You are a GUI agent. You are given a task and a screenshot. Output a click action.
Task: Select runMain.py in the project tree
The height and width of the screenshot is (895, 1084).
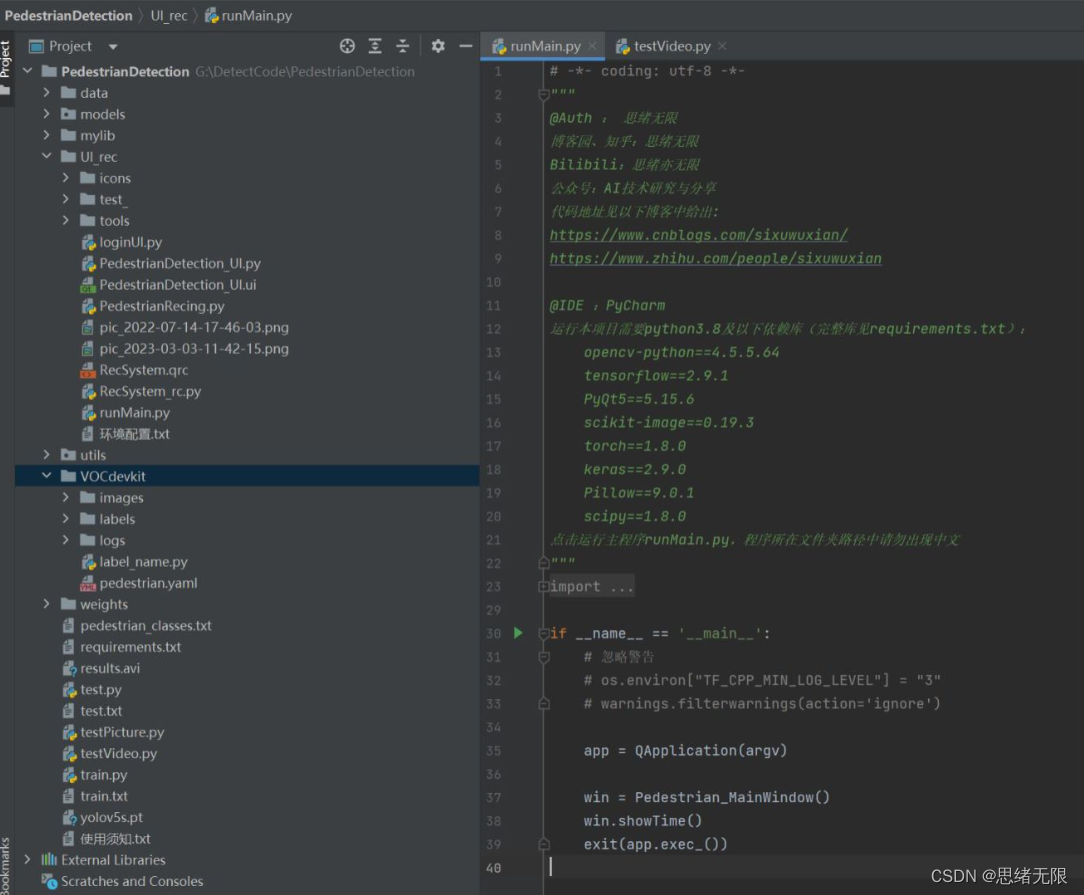pyautogui.click(x=134, y=413)
